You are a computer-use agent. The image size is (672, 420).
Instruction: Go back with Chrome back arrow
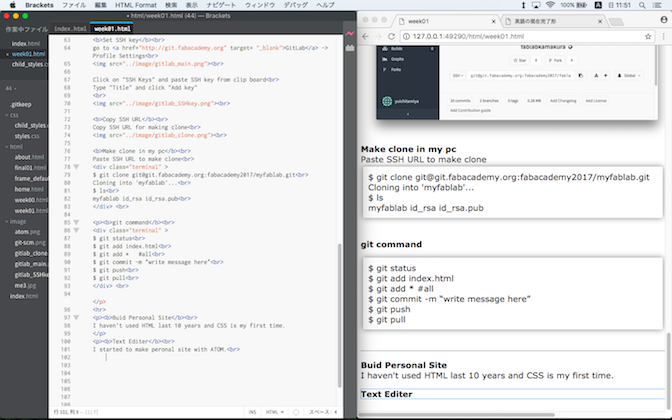365,36
